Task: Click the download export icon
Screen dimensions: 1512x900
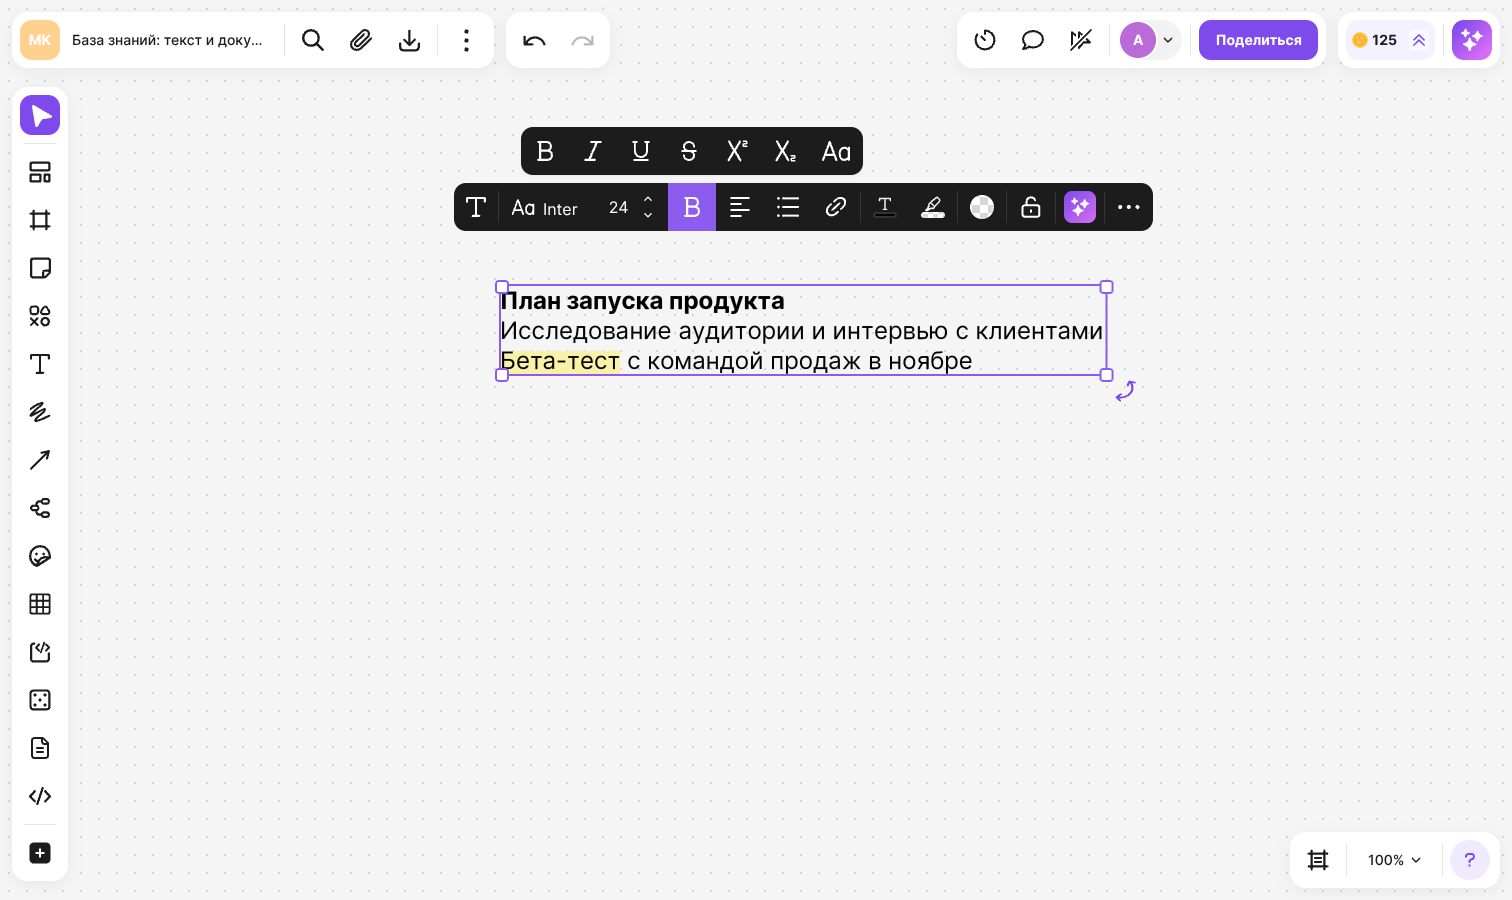Action: [x=409, y=40]
